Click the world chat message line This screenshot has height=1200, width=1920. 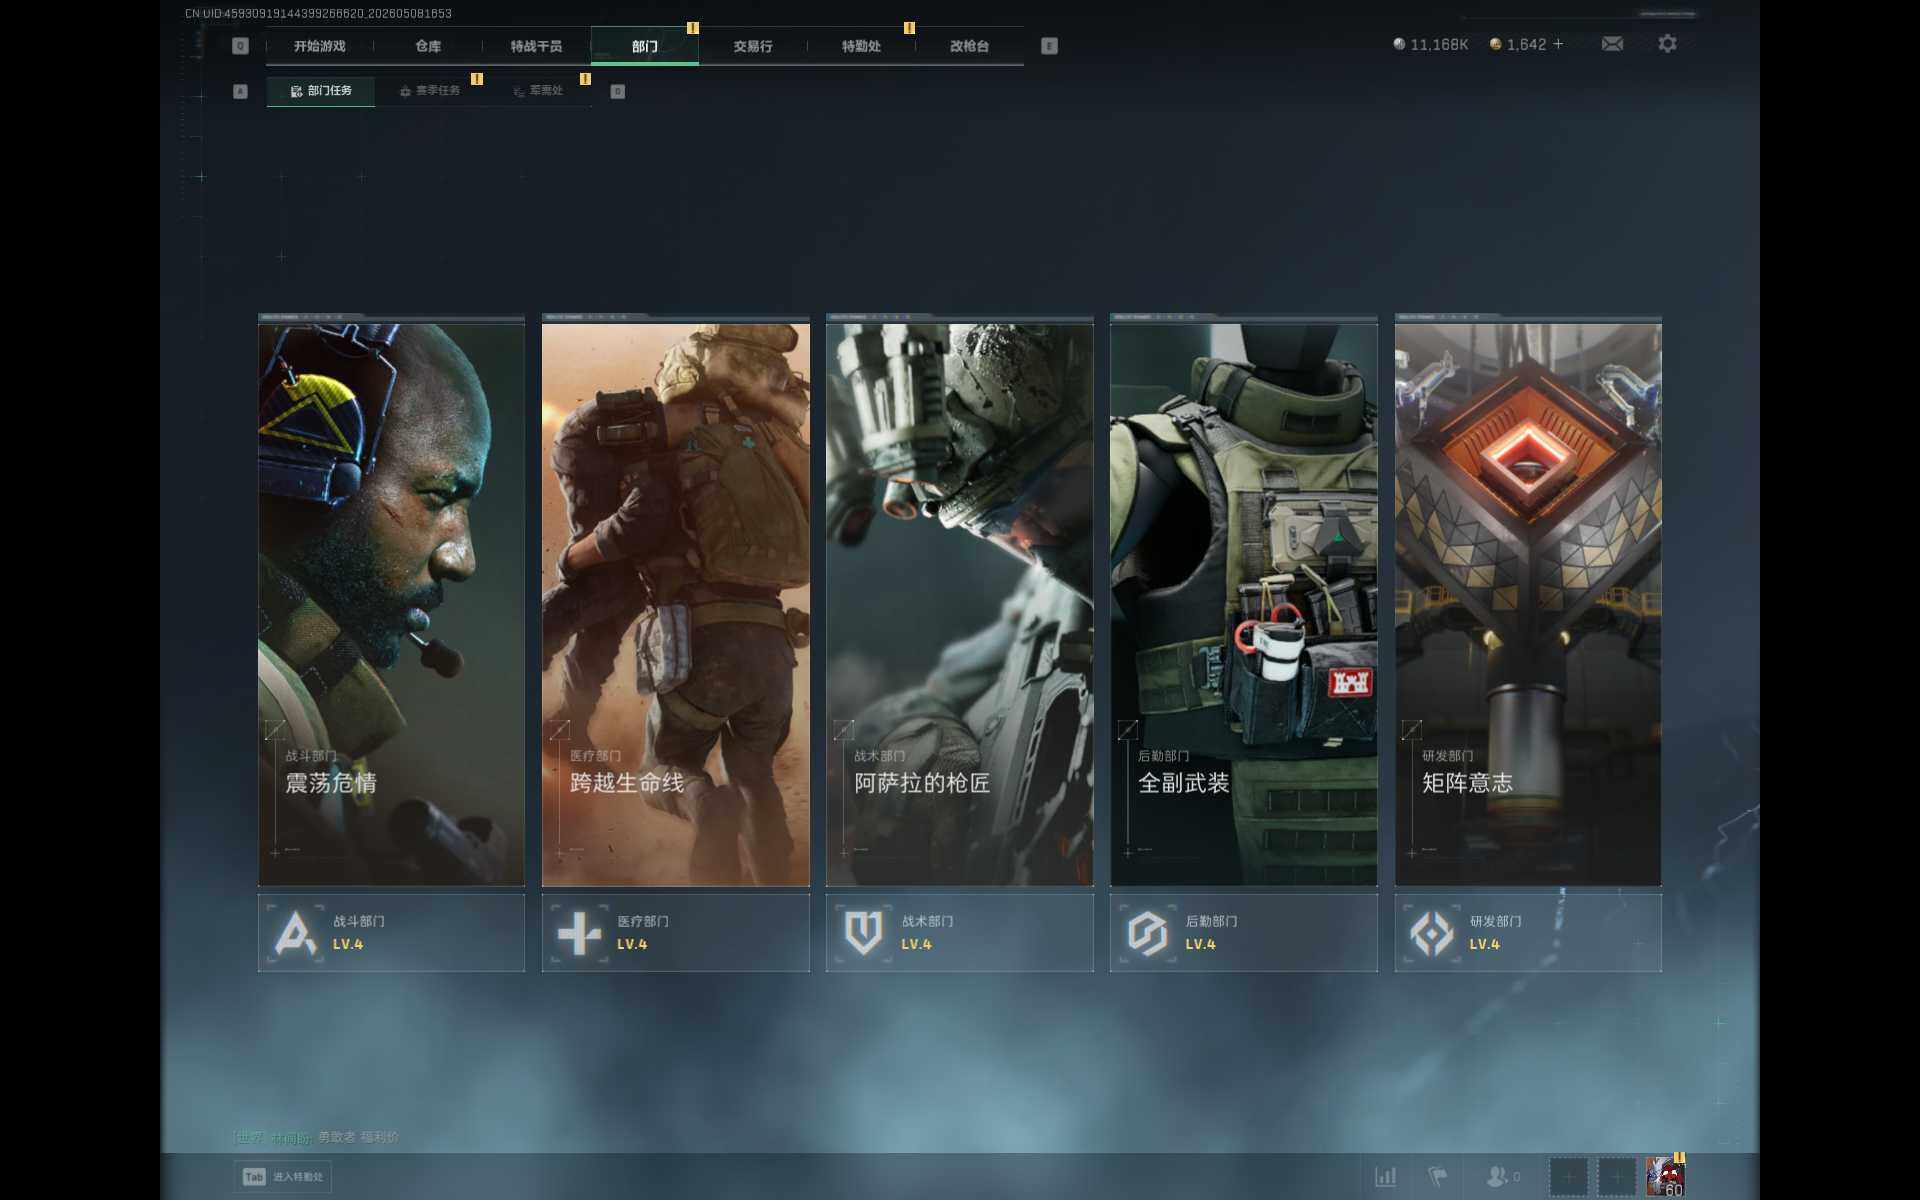click(316, 1137)
